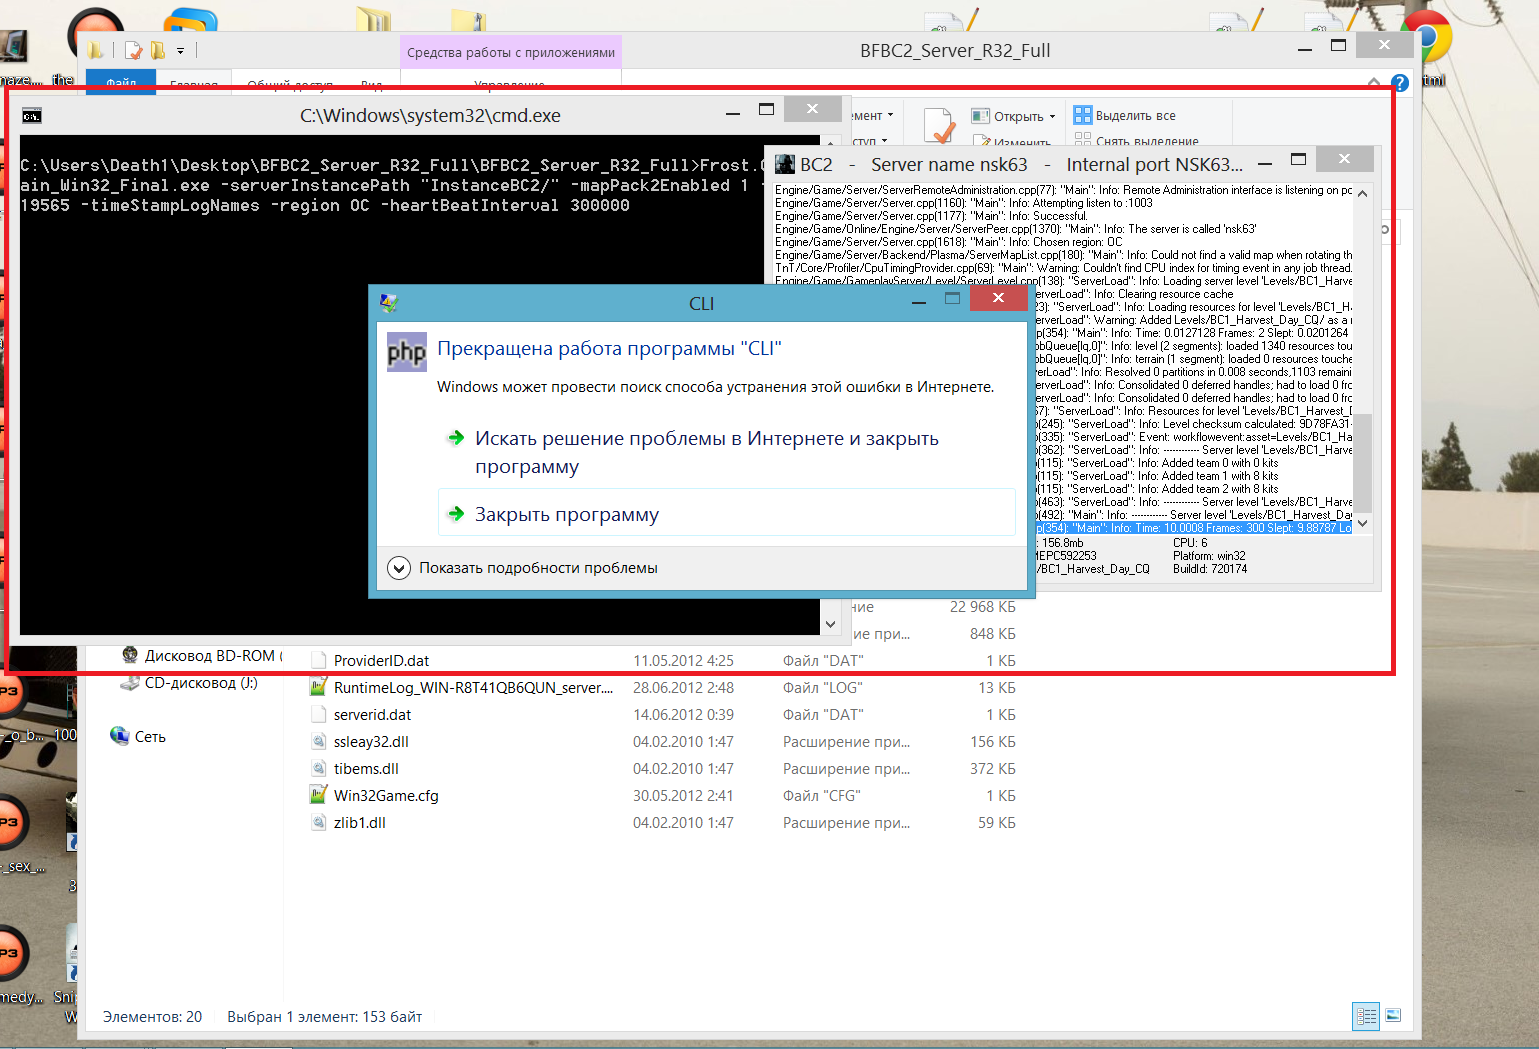The height and width of the screenshot is (1049, 1539).
Task: Click the BC2 server window title bar text
Action: point(1021,164)
